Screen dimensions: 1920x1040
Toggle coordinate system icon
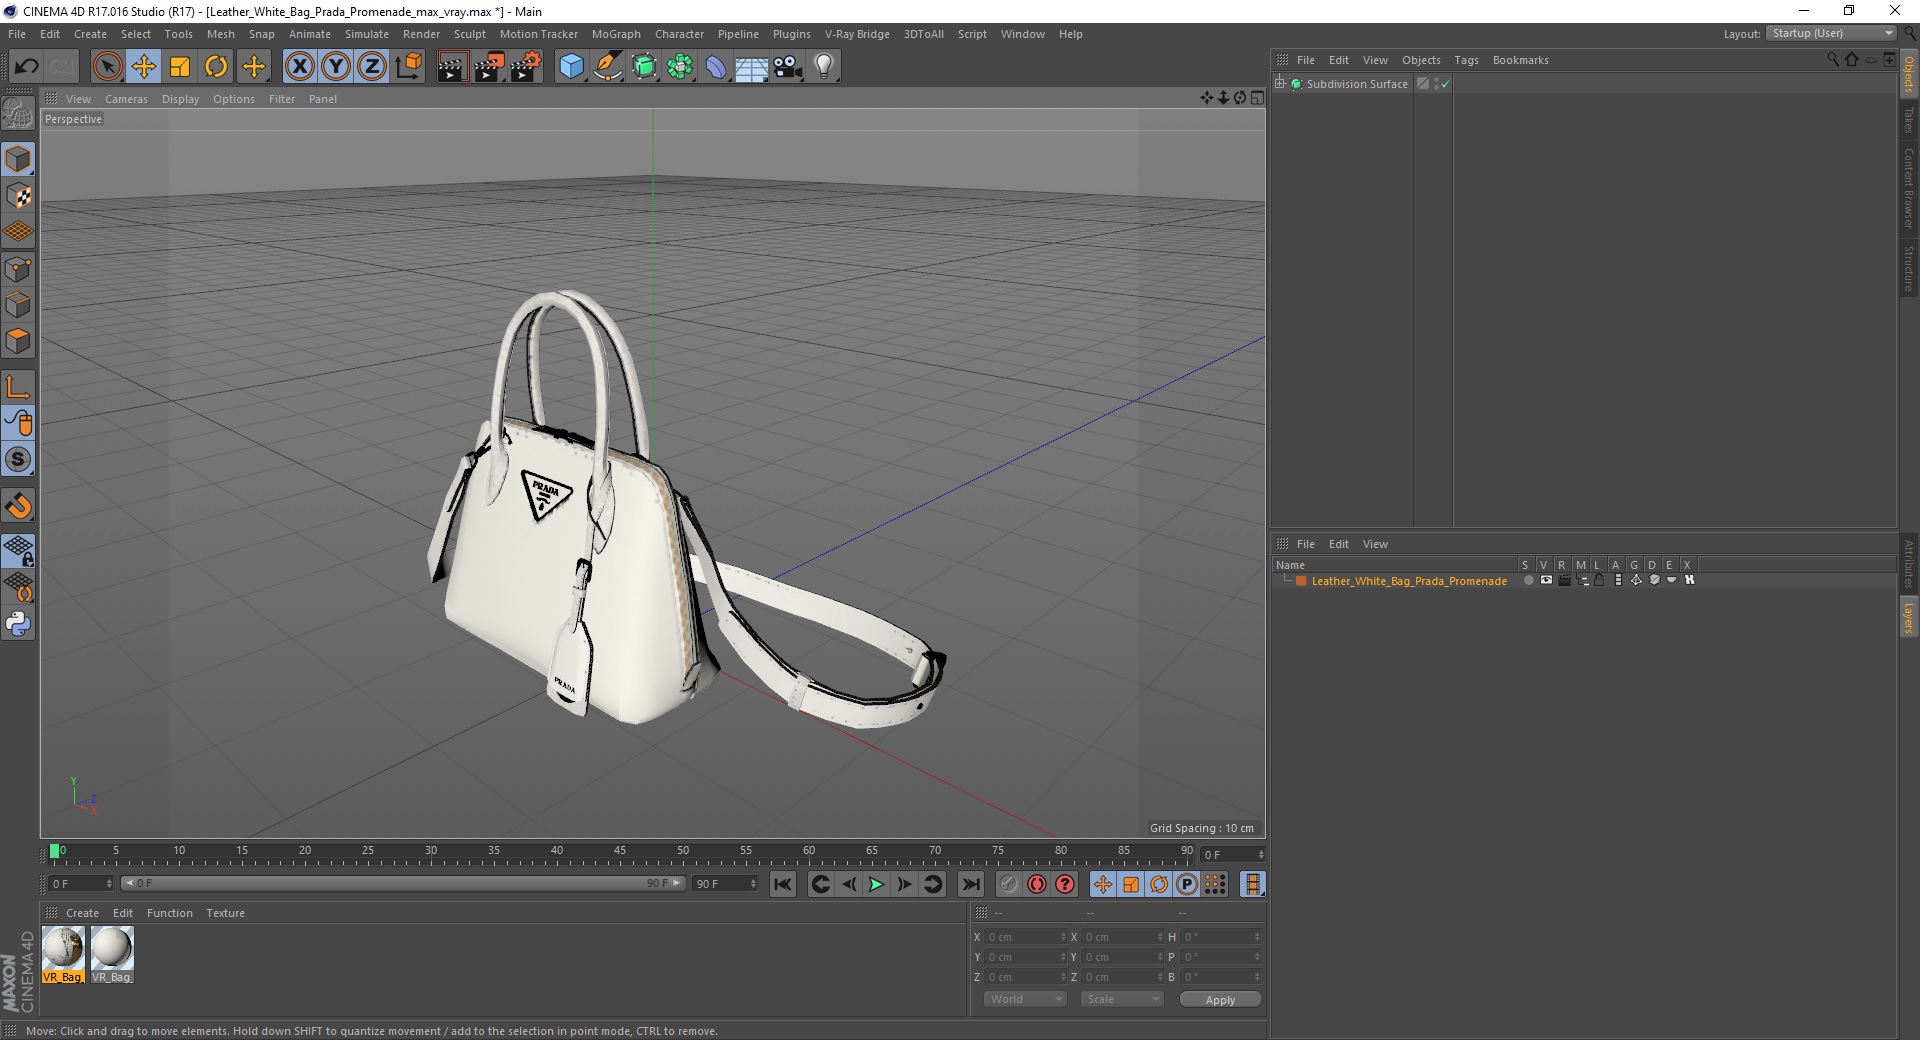pos(408,67)
